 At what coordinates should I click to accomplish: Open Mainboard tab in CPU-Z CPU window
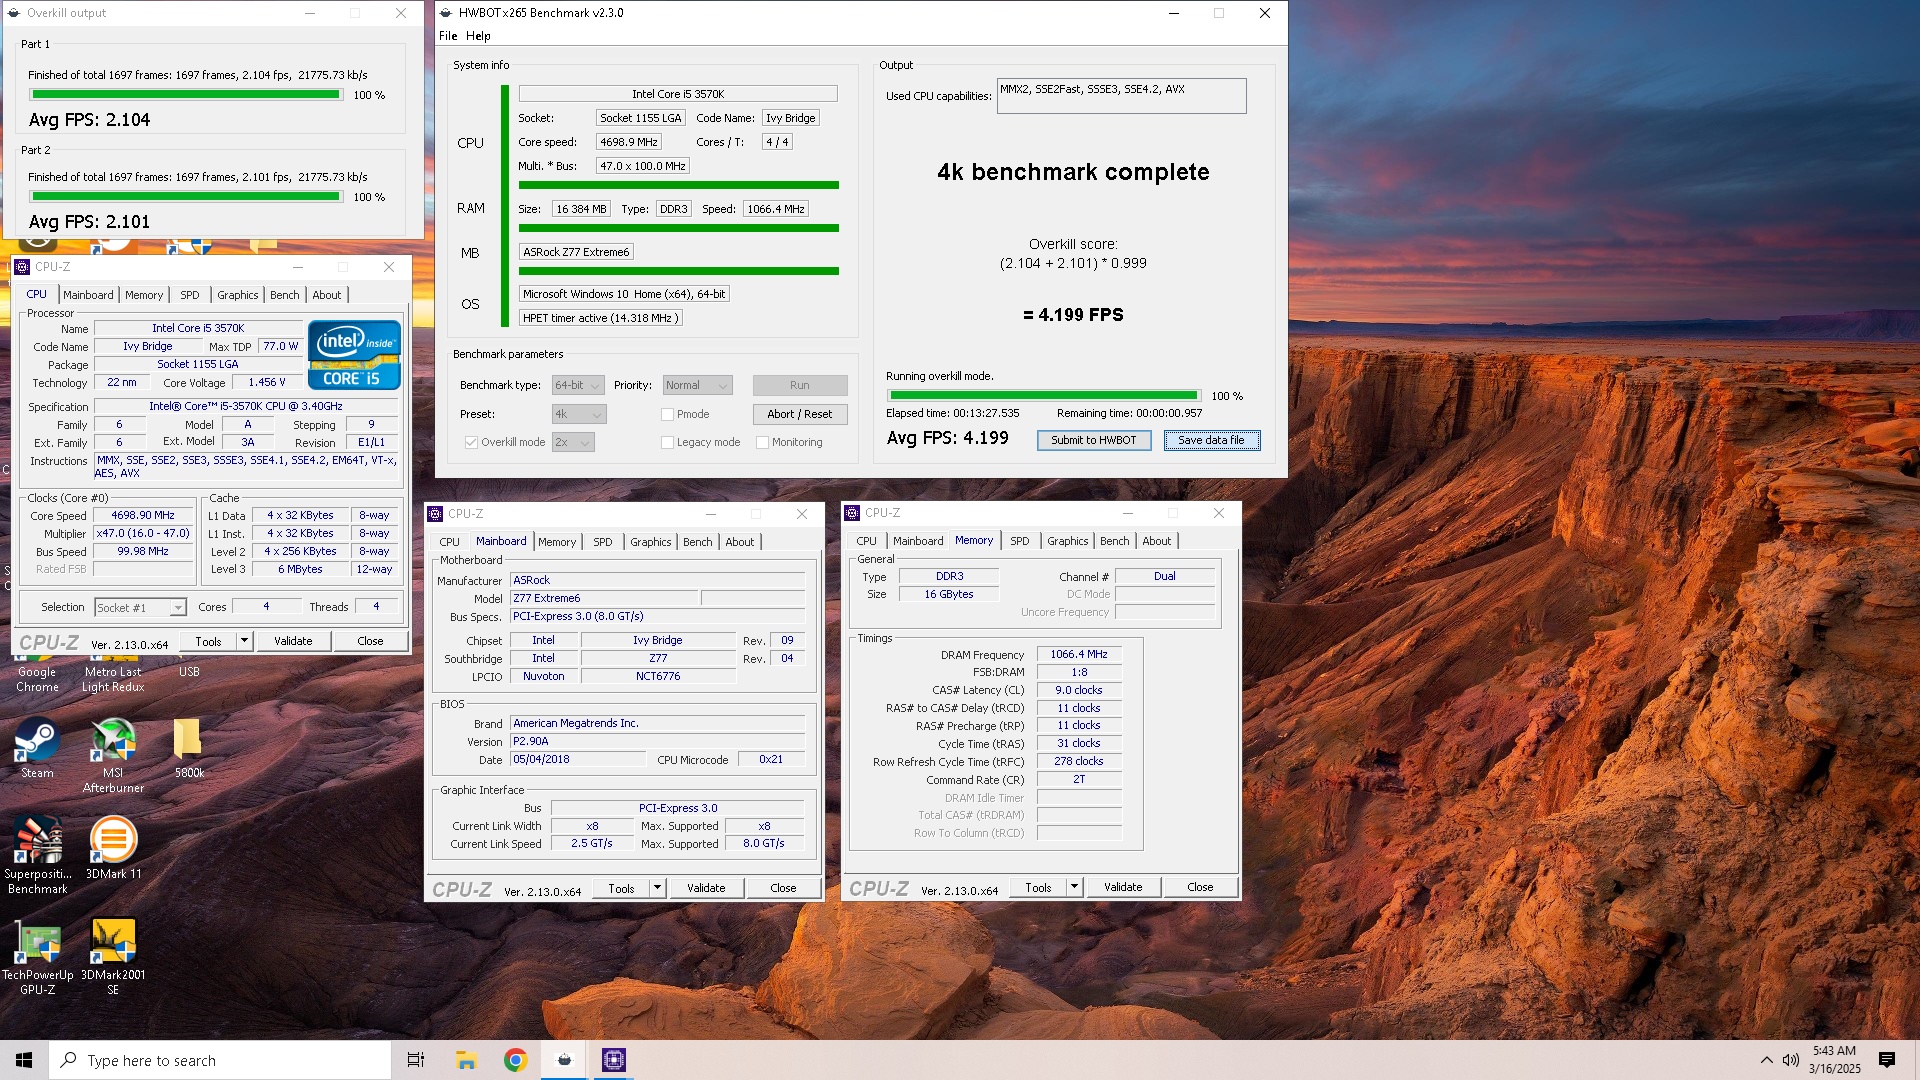pyautogui.click(x=88, y=295)
